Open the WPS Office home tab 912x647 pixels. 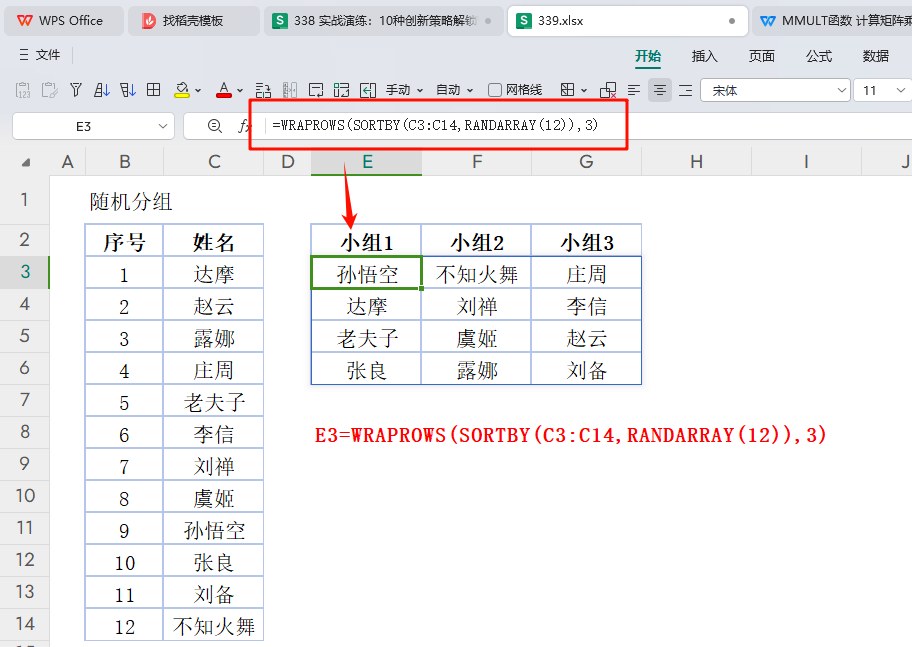(63, 21)
